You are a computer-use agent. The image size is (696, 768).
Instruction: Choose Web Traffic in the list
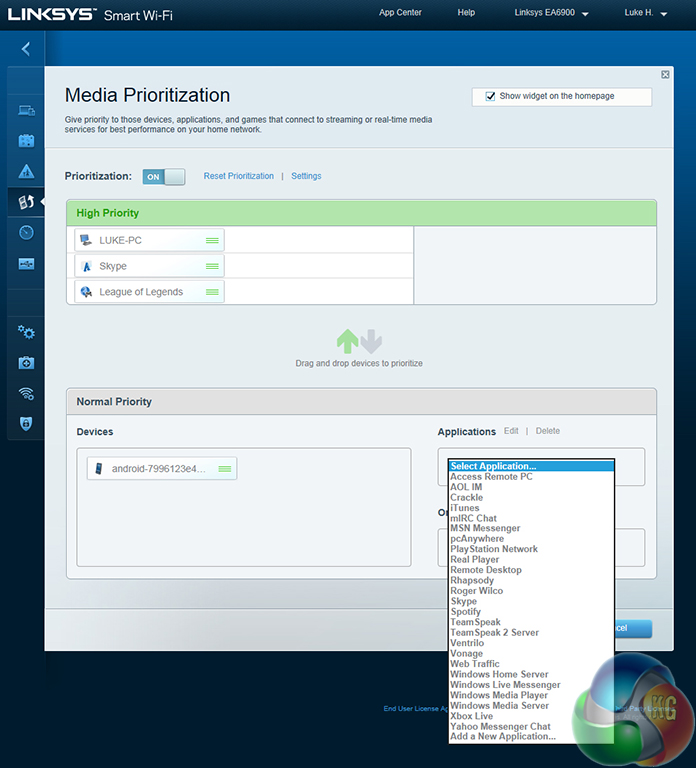pyautogui.click(x=531, y=664)
